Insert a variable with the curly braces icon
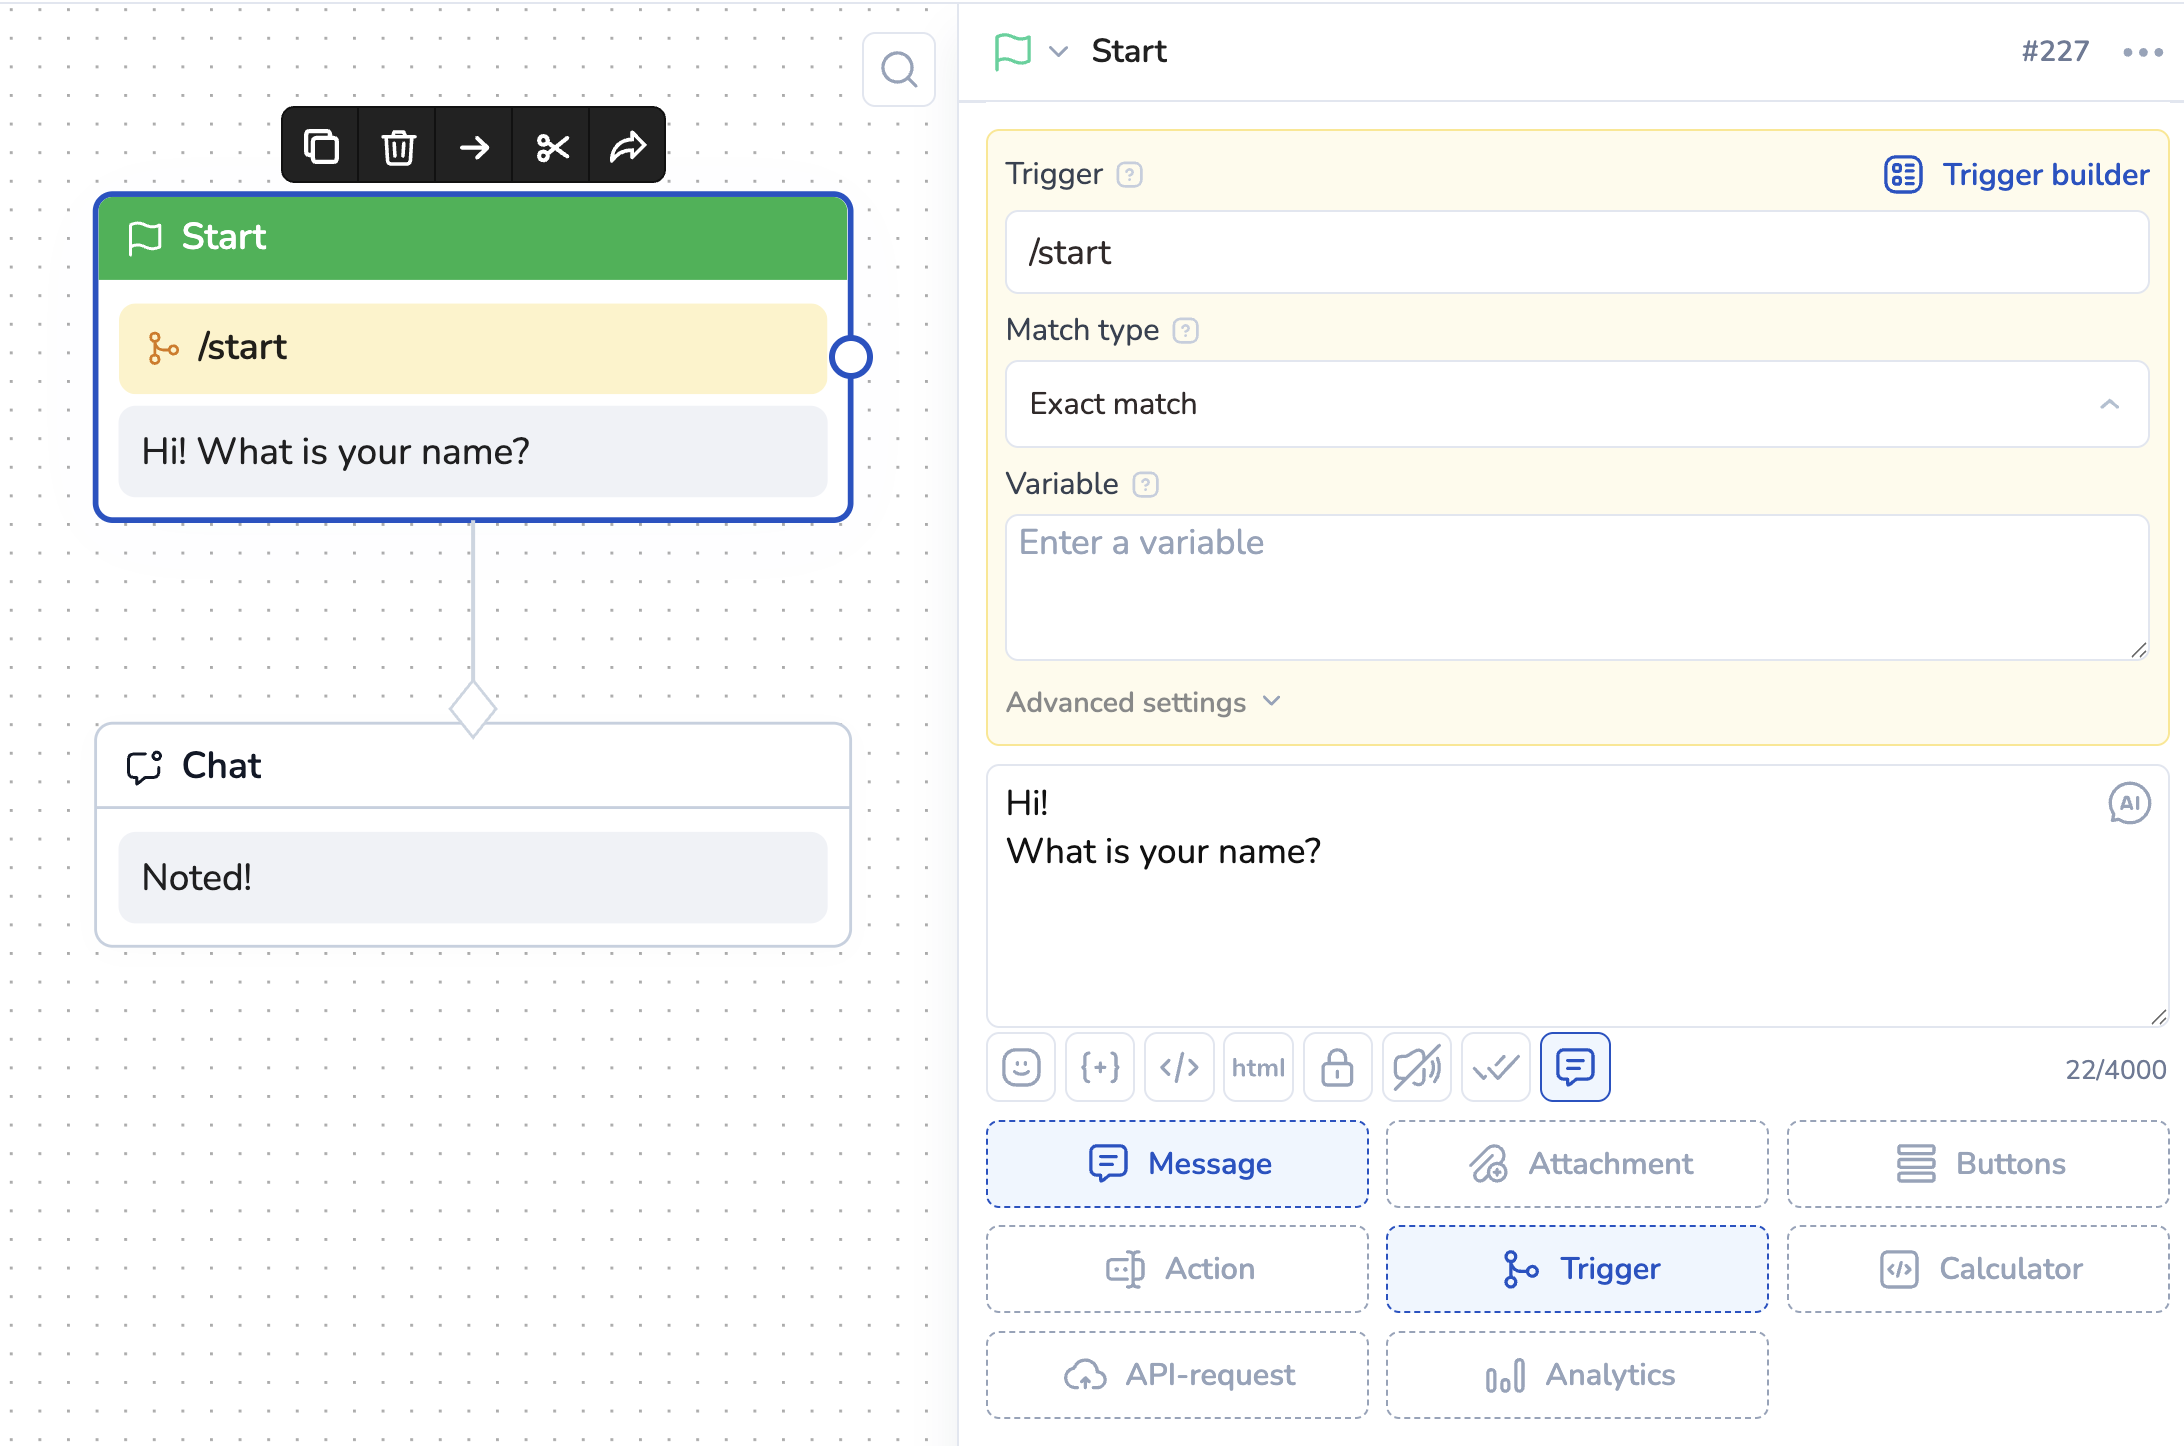2184x1446 pixels. click(x=1100, y=1067)
